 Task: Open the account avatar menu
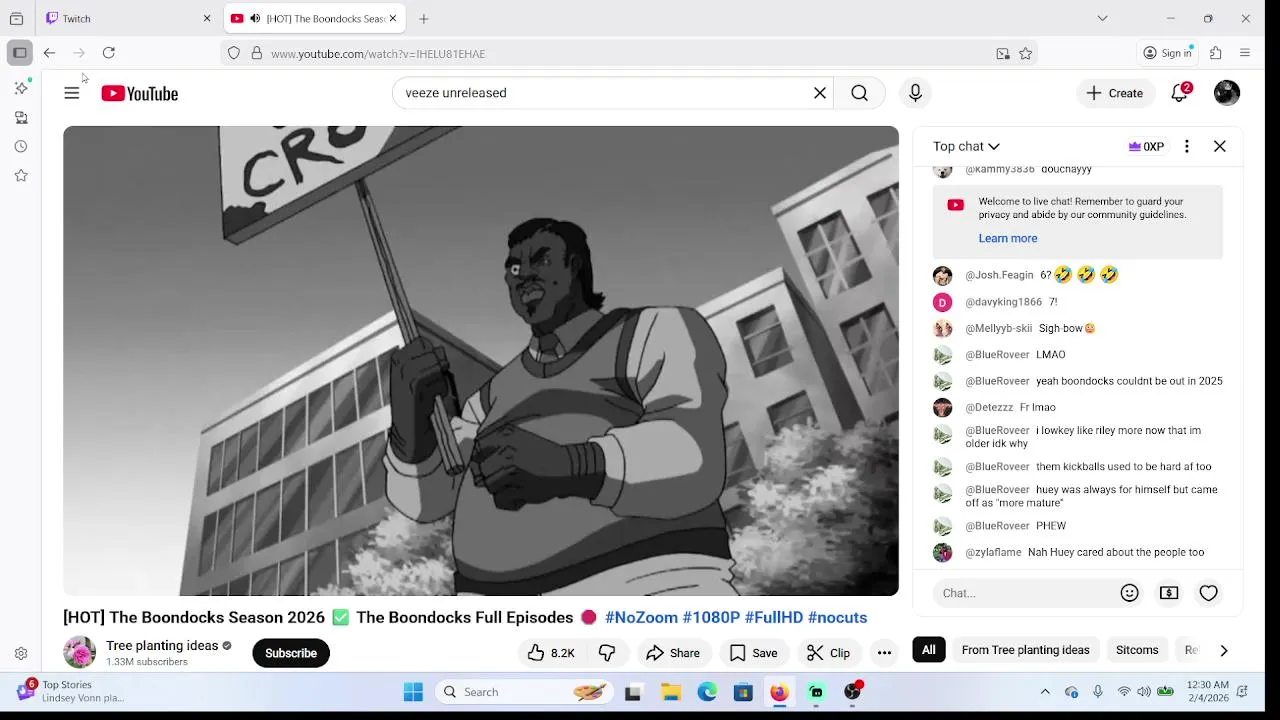[1227, 93]
